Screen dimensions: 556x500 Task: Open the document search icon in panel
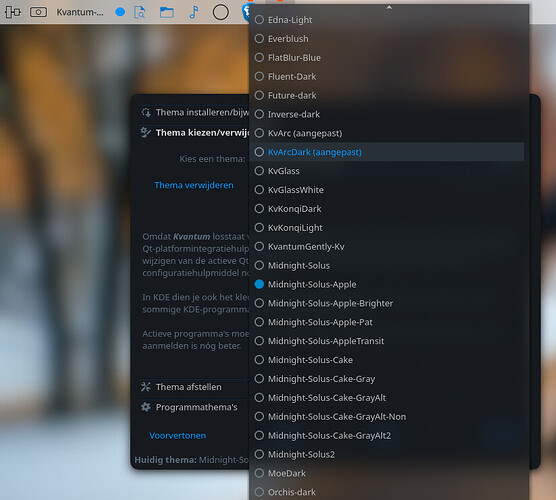pyautogui.click(x=140, y=12)
